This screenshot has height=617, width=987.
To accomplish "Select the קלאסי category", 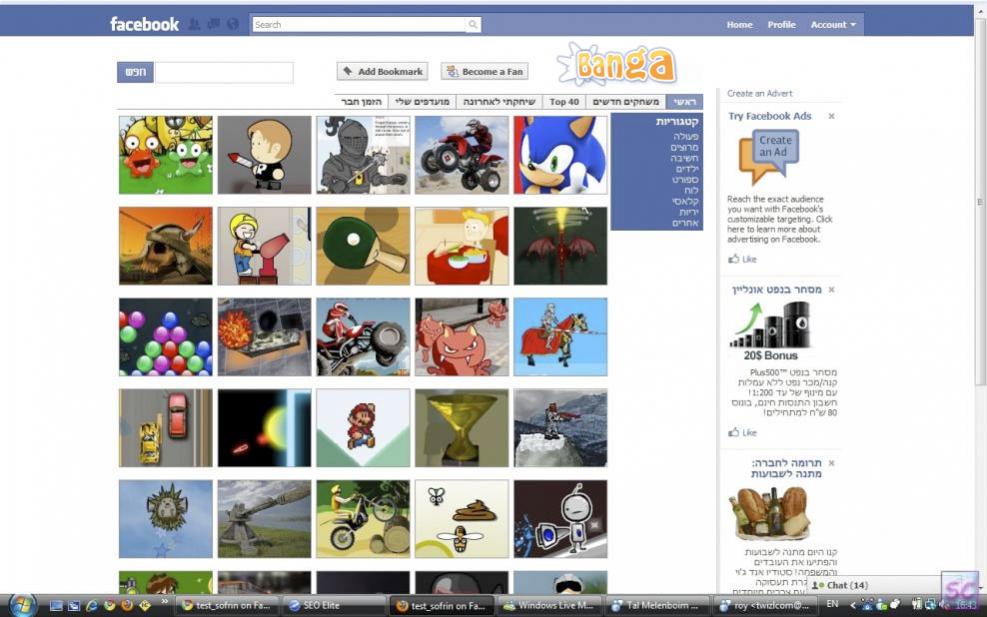I will click(x=685, y=201).
